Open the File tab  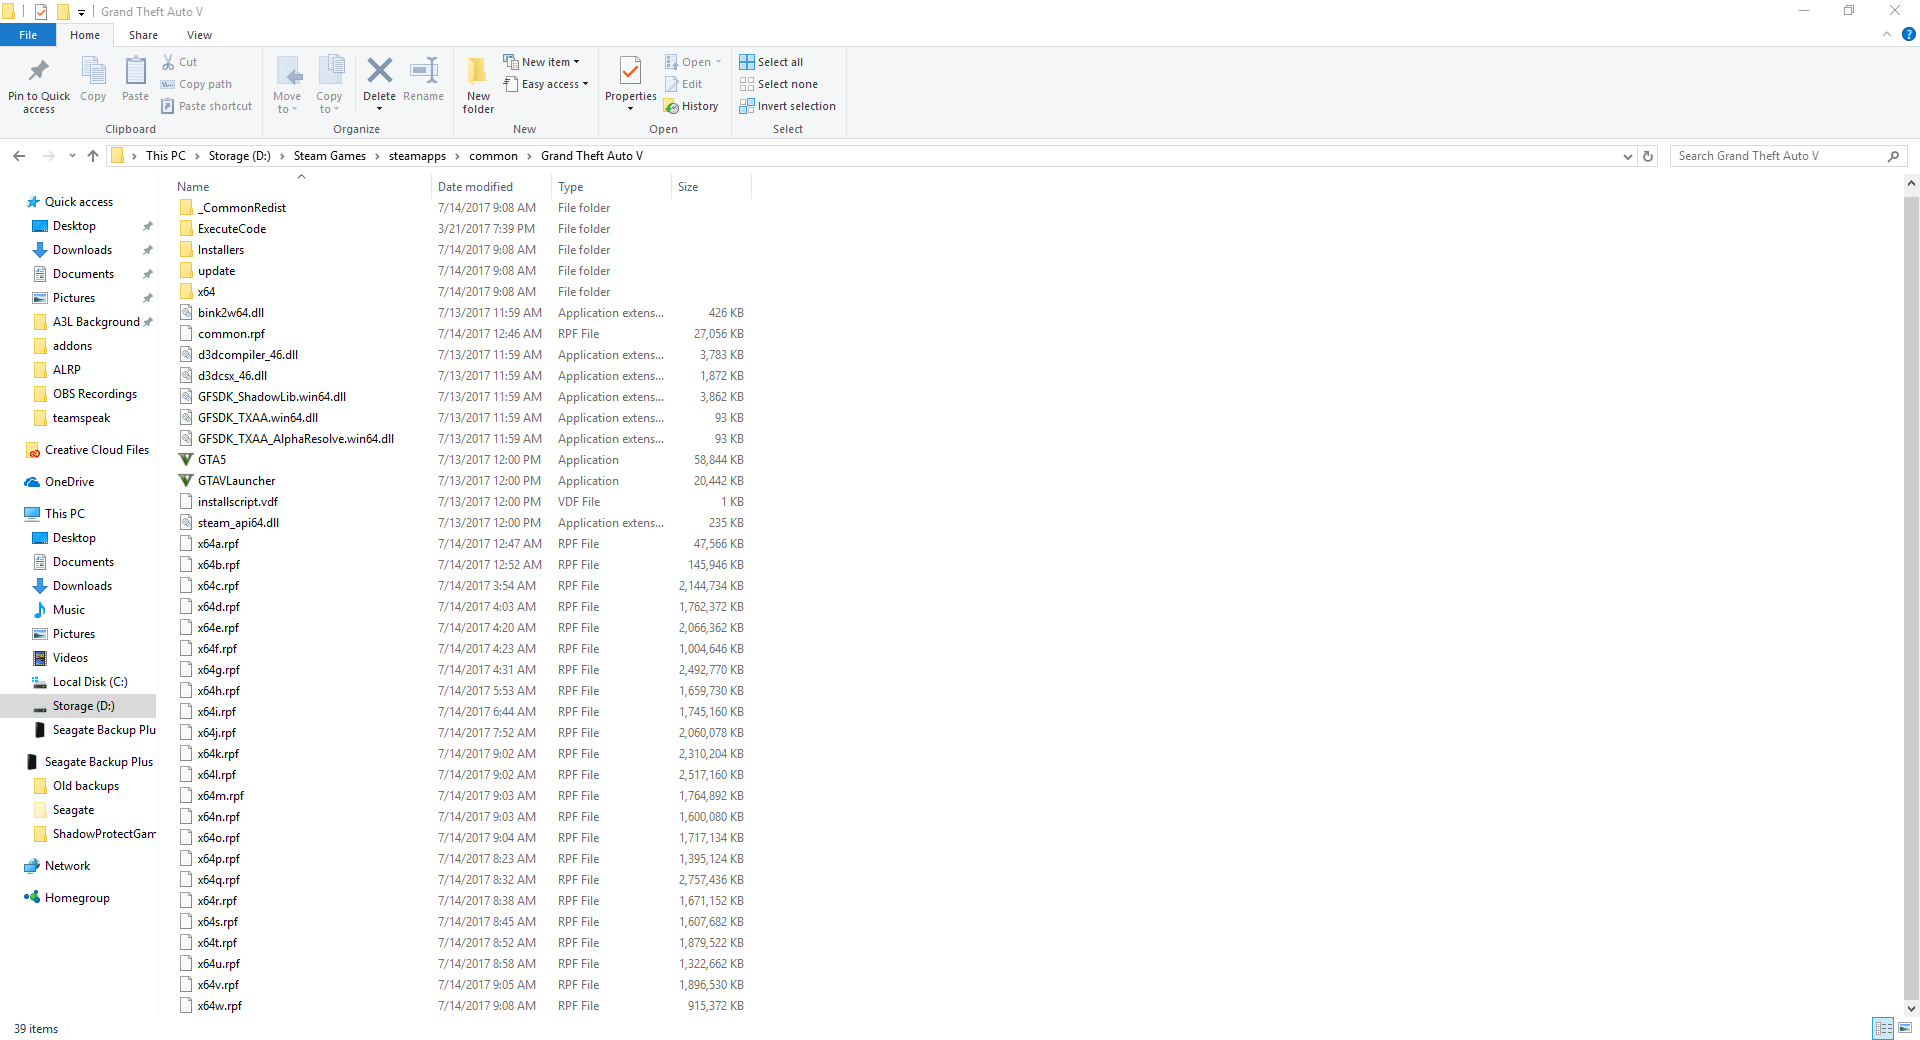(x=28, y=35)
